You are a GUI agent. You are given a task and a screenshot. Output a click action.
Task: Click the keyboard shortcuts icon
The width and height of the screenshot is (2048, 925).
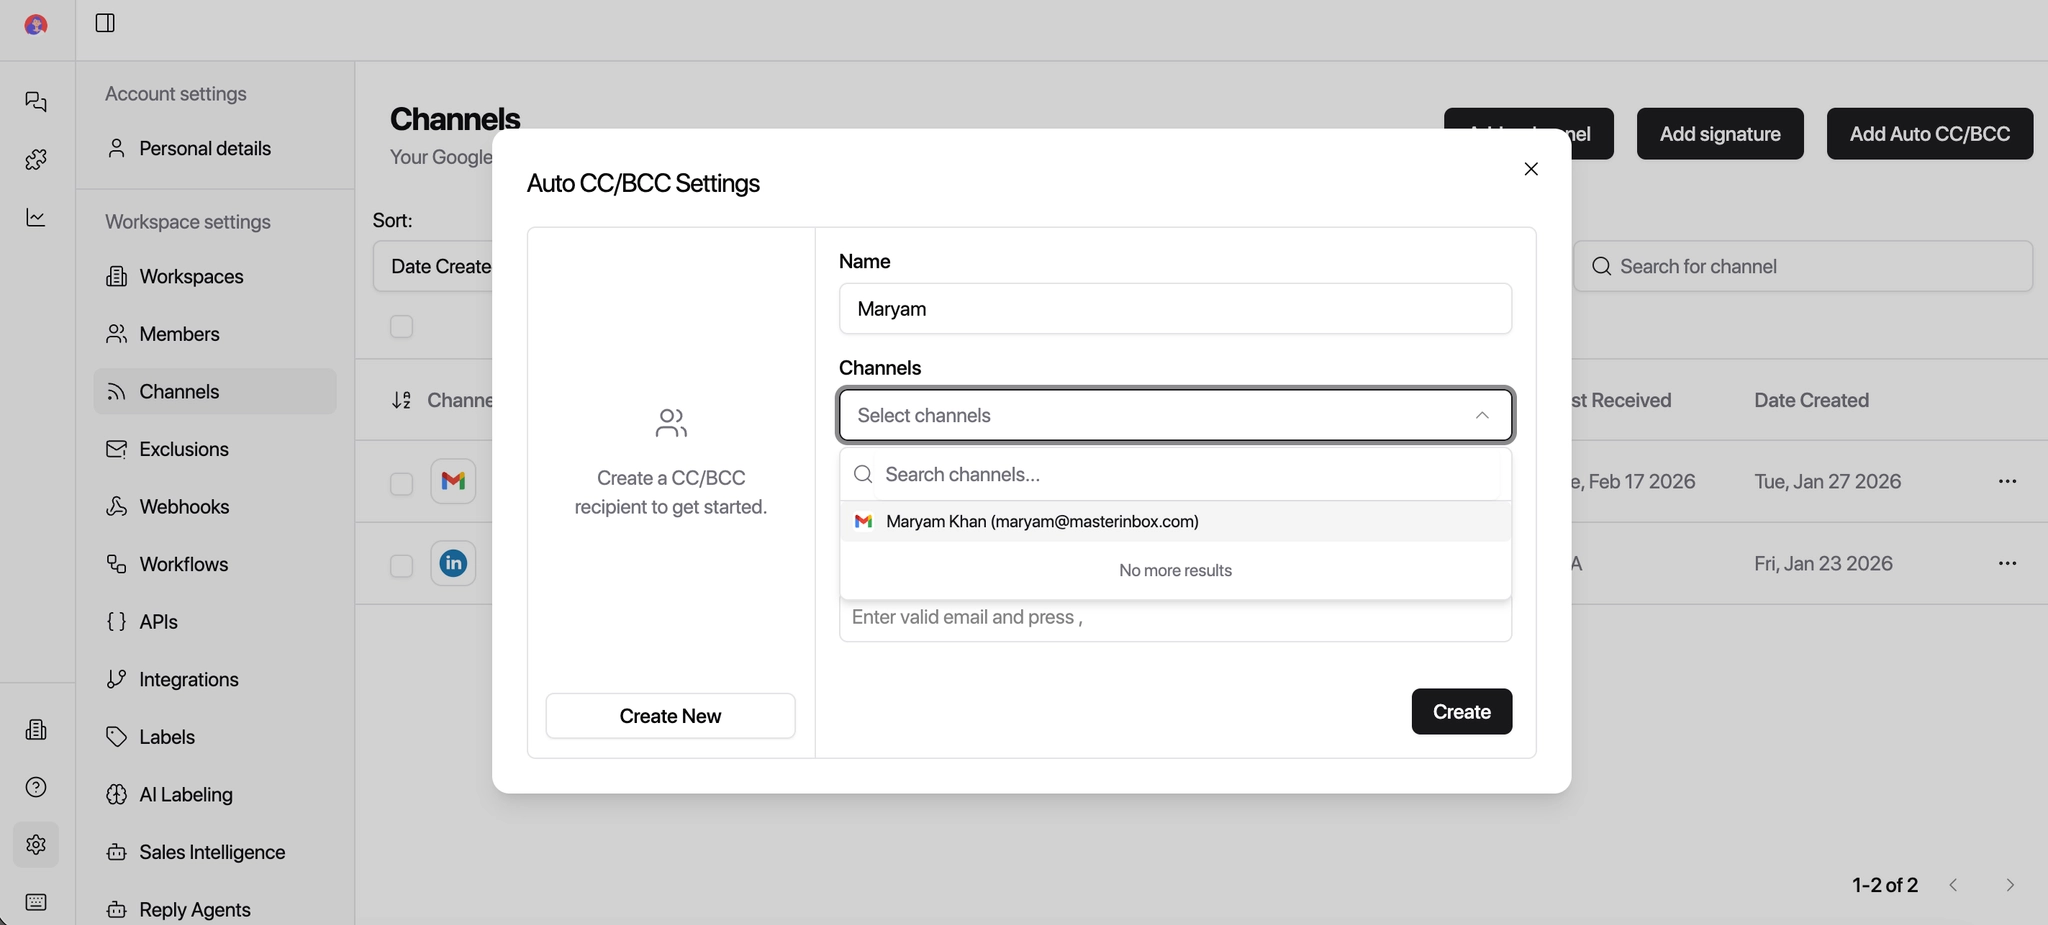click(x=36, y=902)
